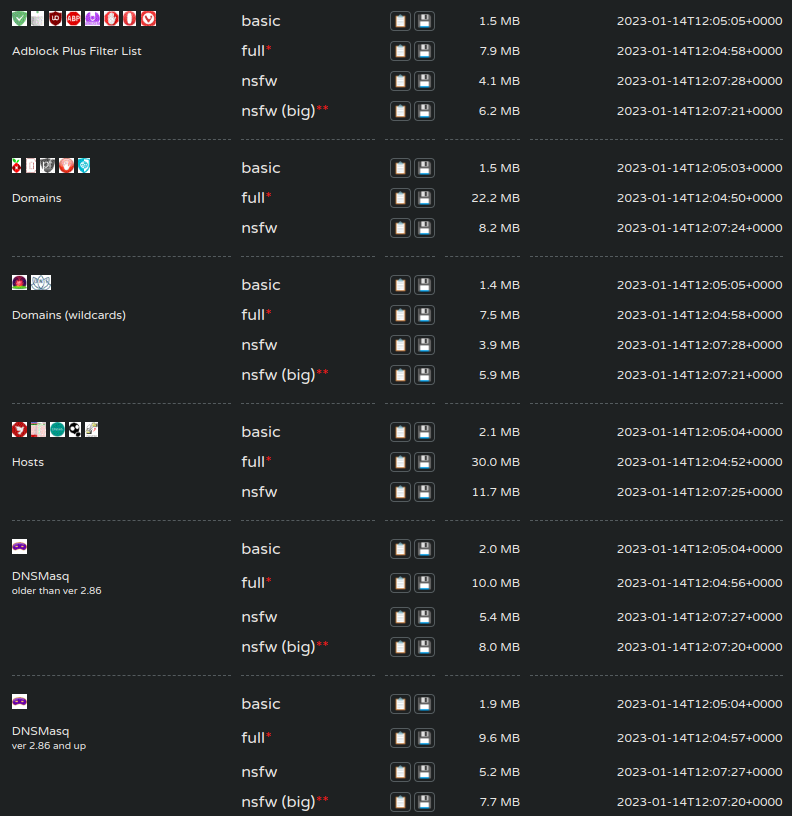
Task: Download the Adblock Plus full list
Action: pos(425,51)
